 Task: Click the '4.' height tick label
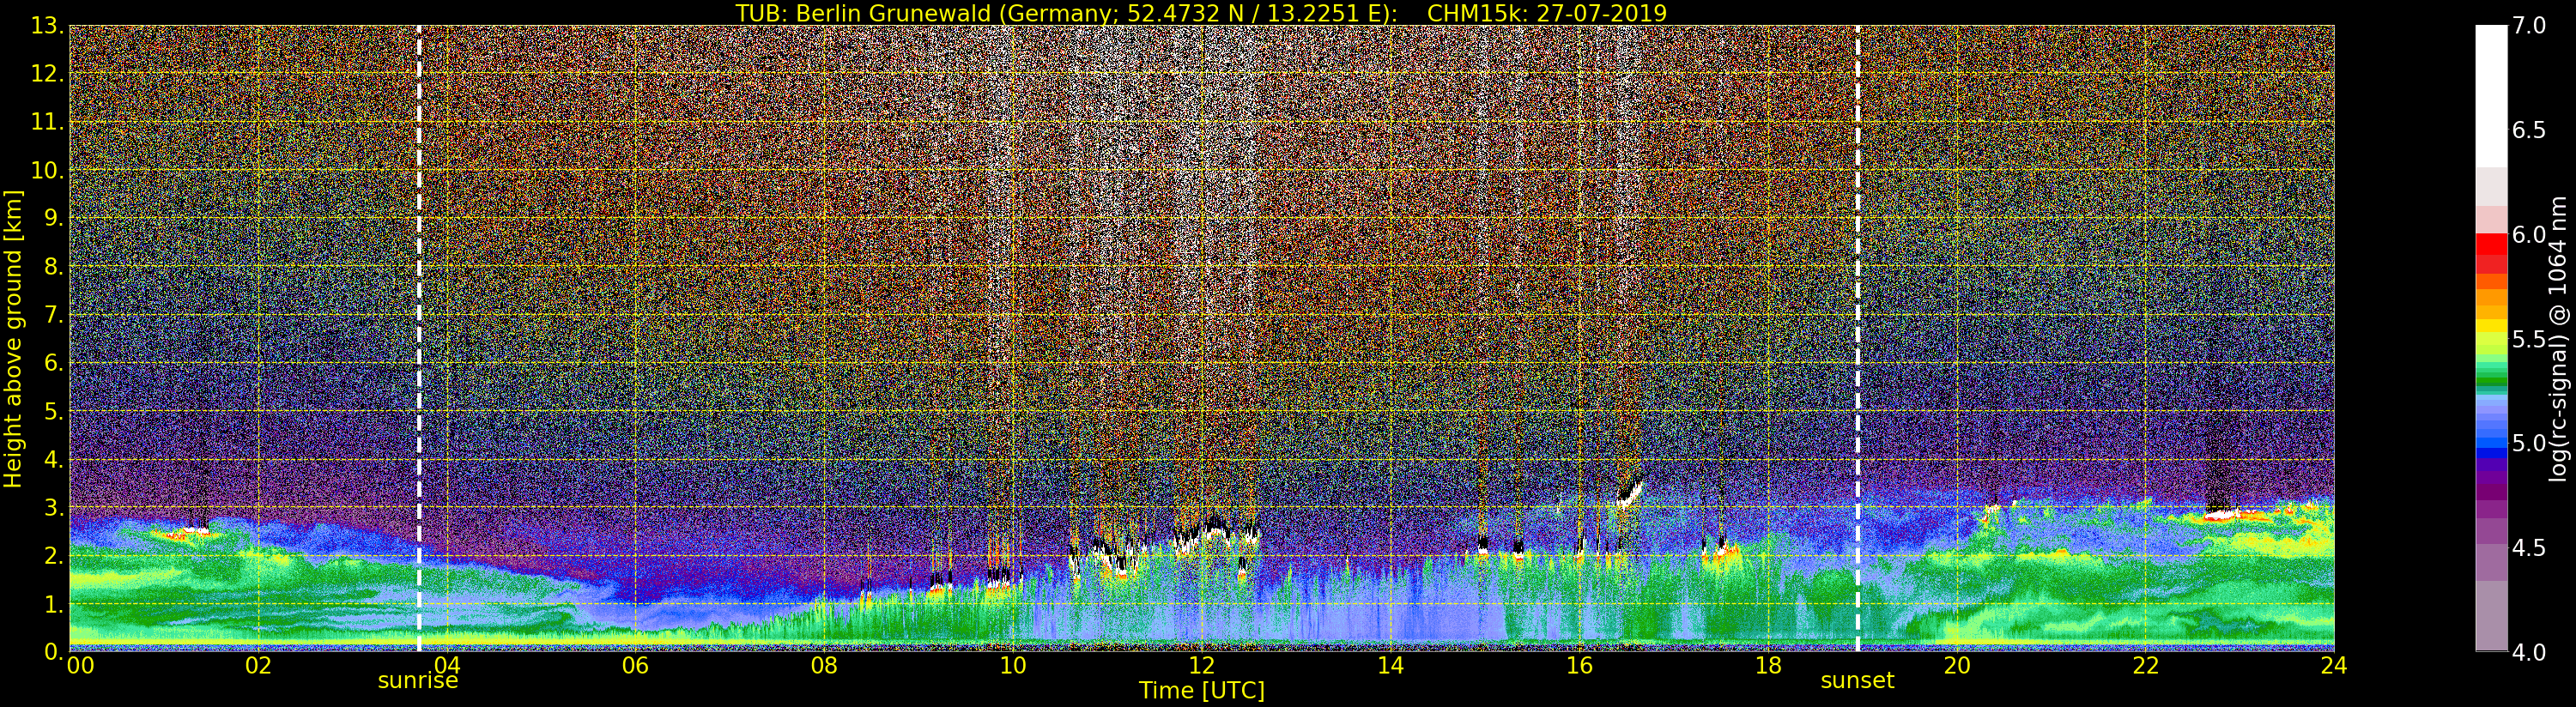53,459
